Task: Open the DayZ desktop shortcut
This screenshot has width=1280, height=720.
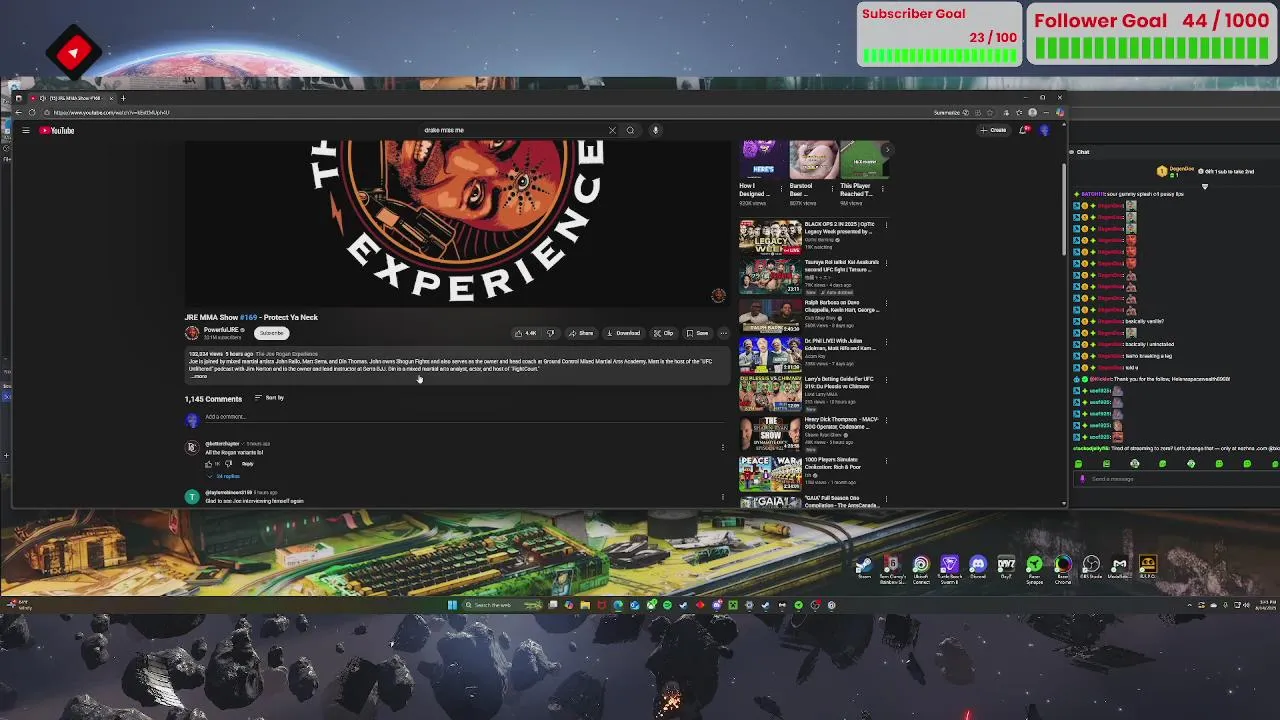Action: [1006, 567]
